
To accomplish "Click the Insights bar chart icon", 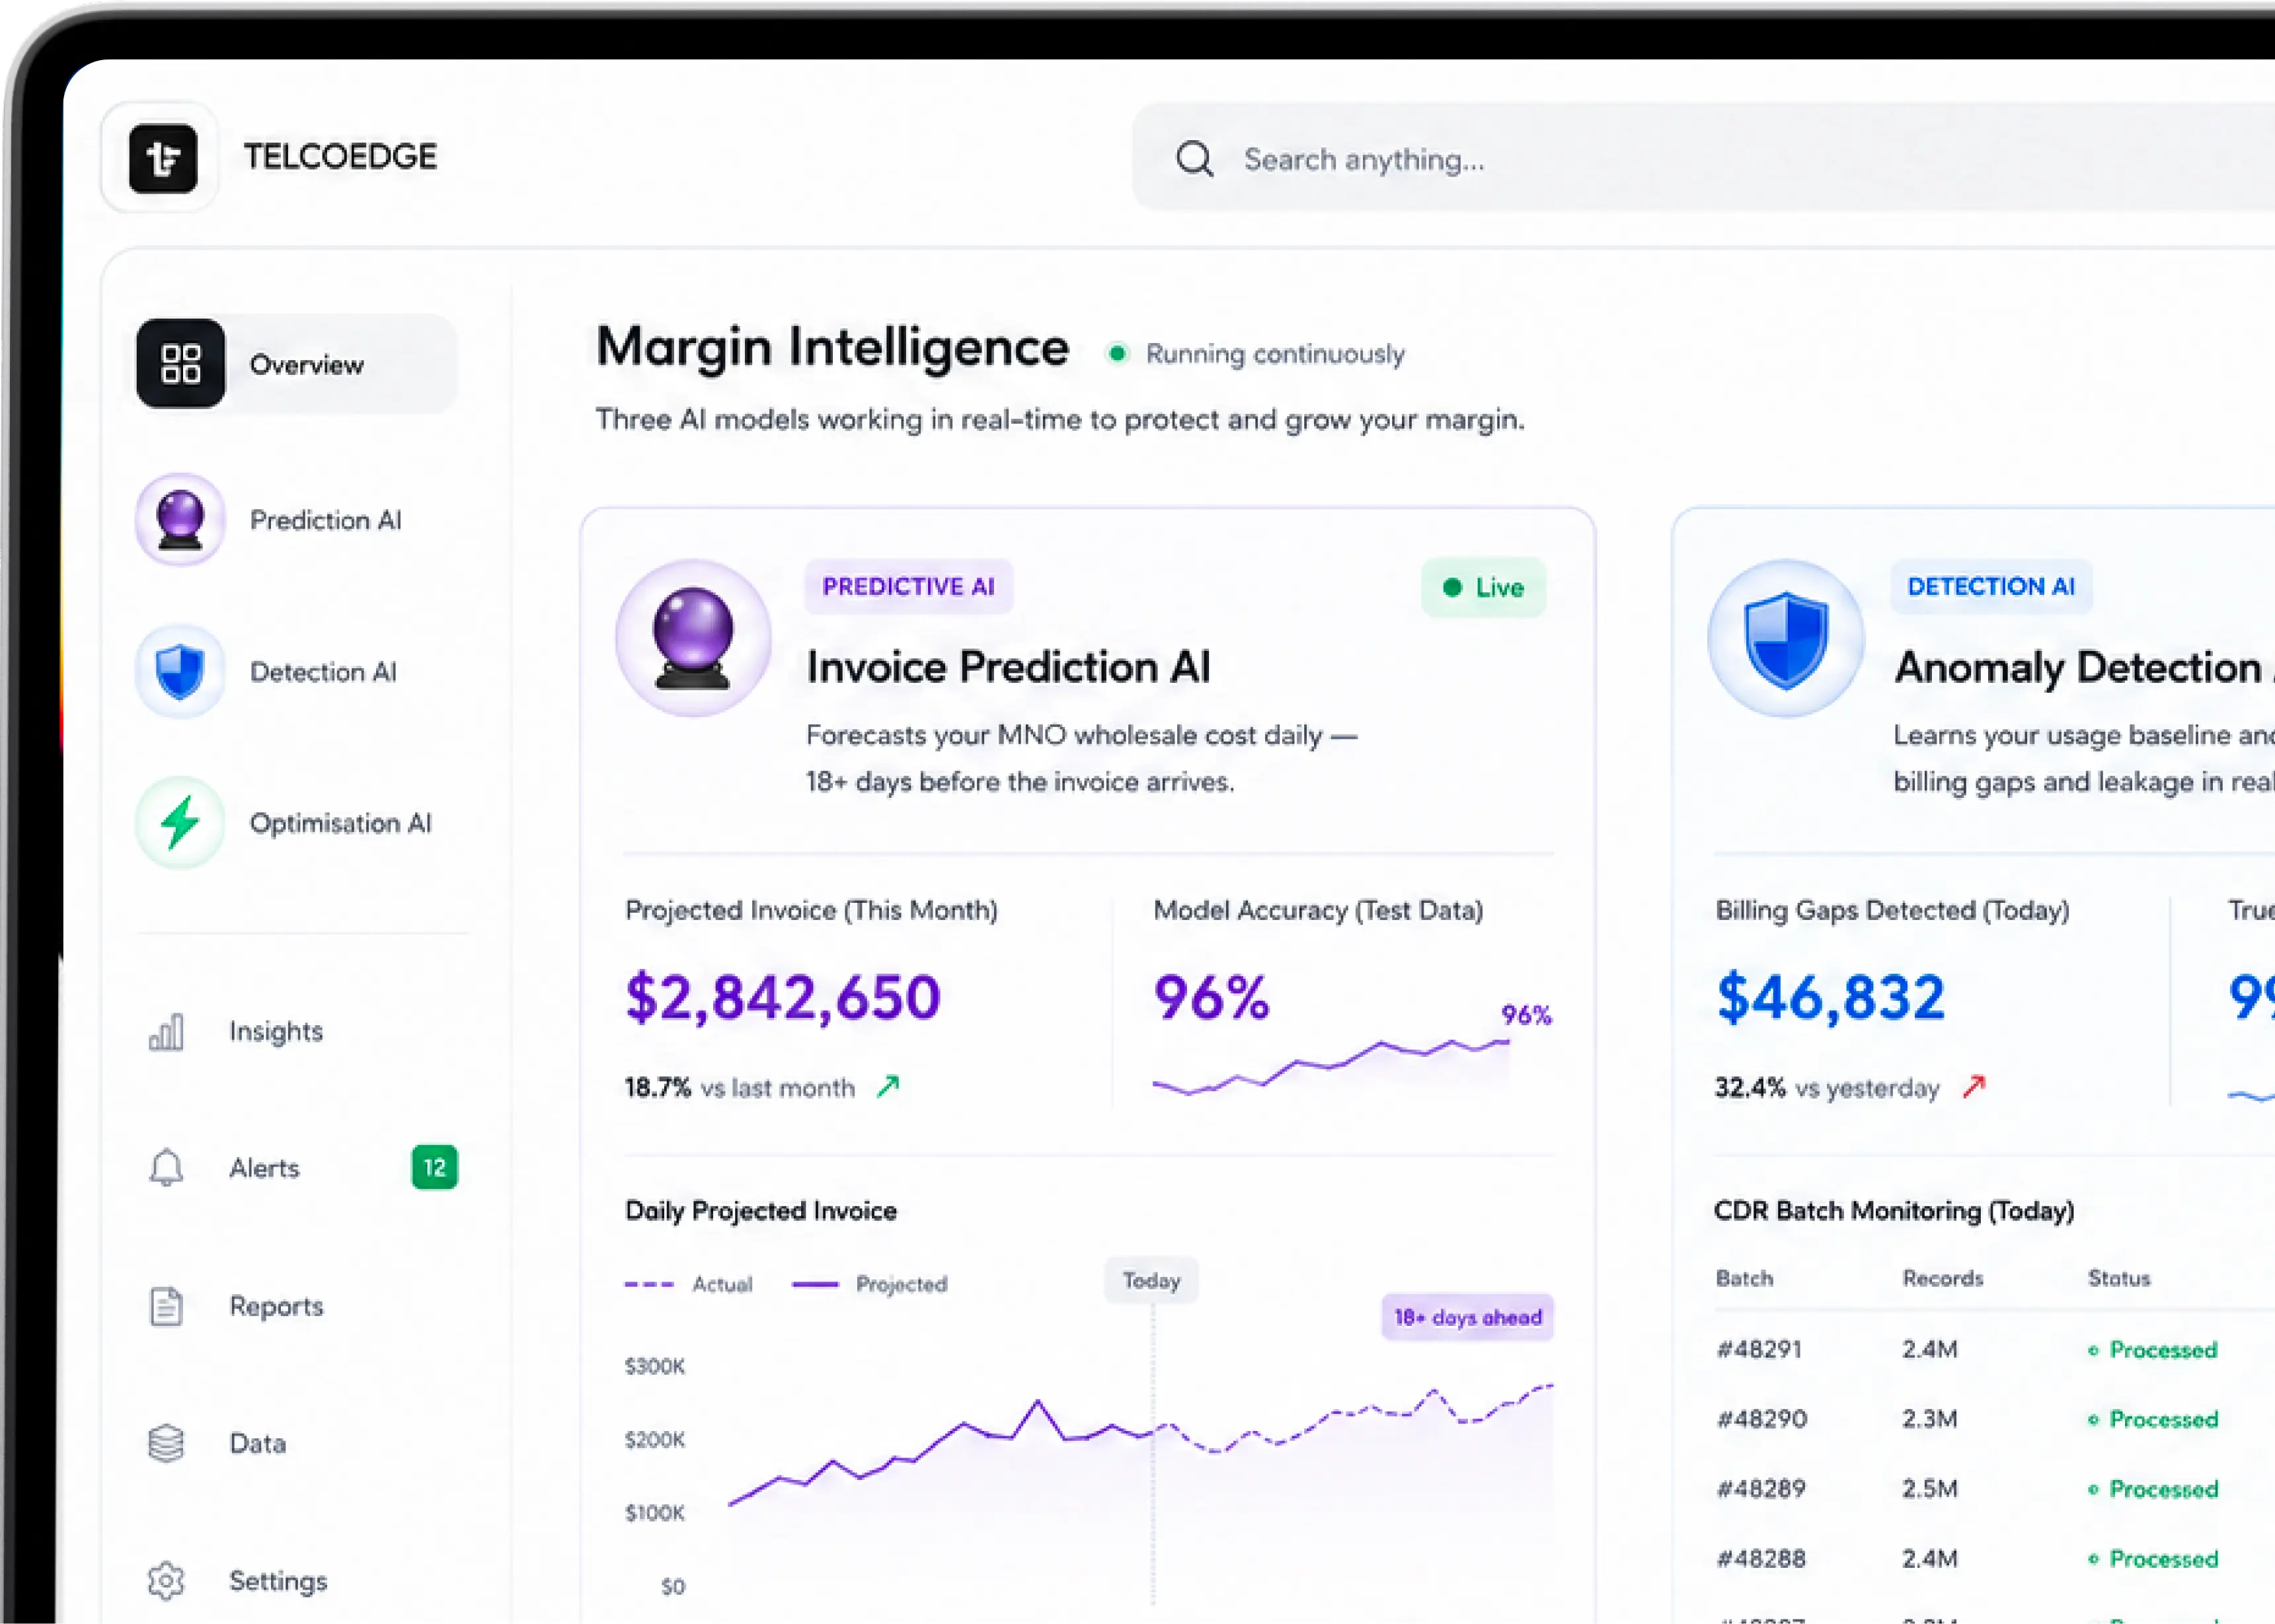I will coord(166,1031).
